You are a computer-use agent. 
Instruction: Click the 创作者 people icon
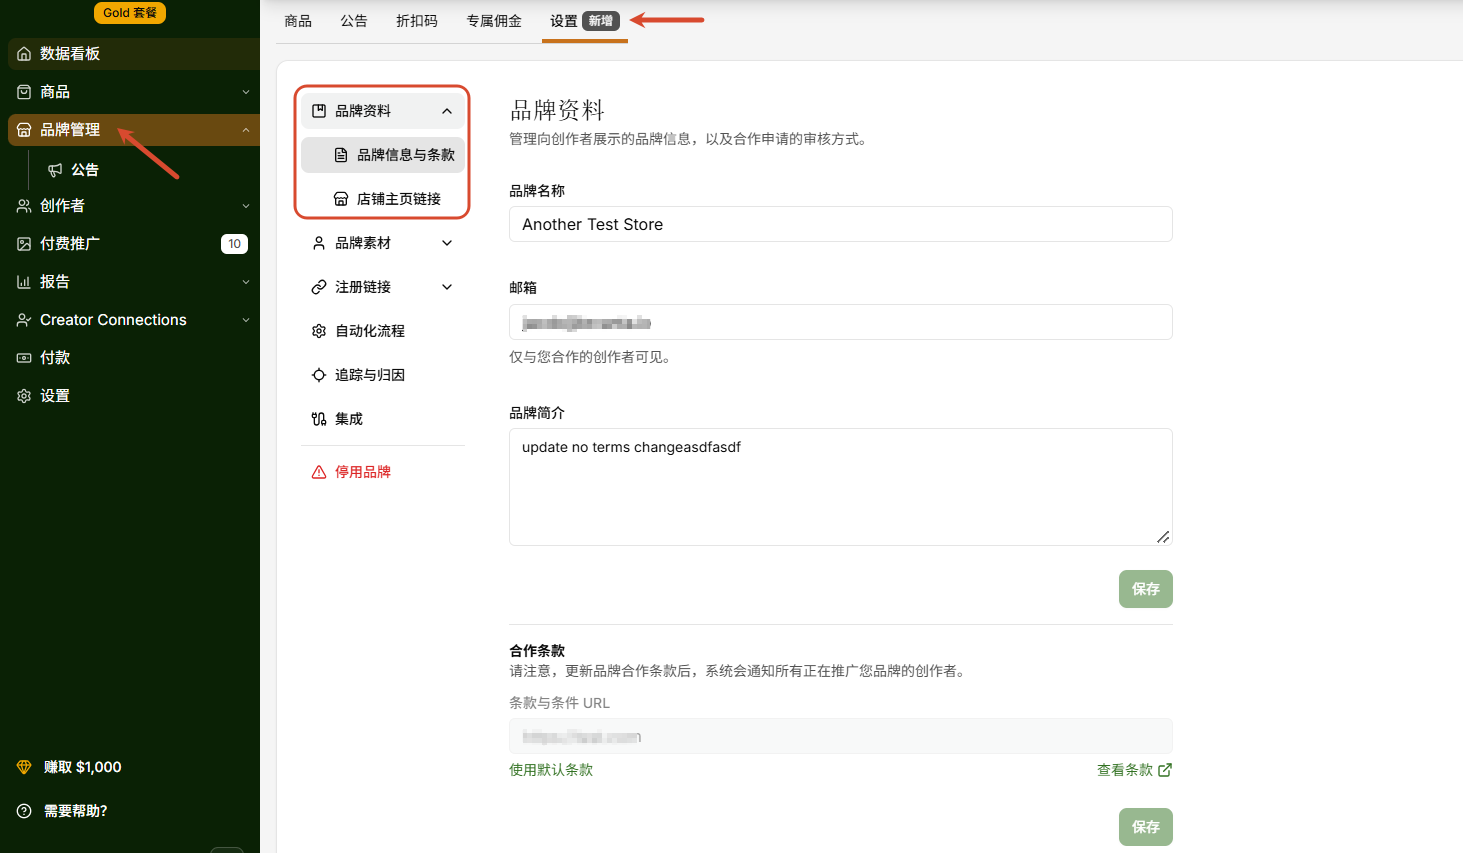click(24, 206)
